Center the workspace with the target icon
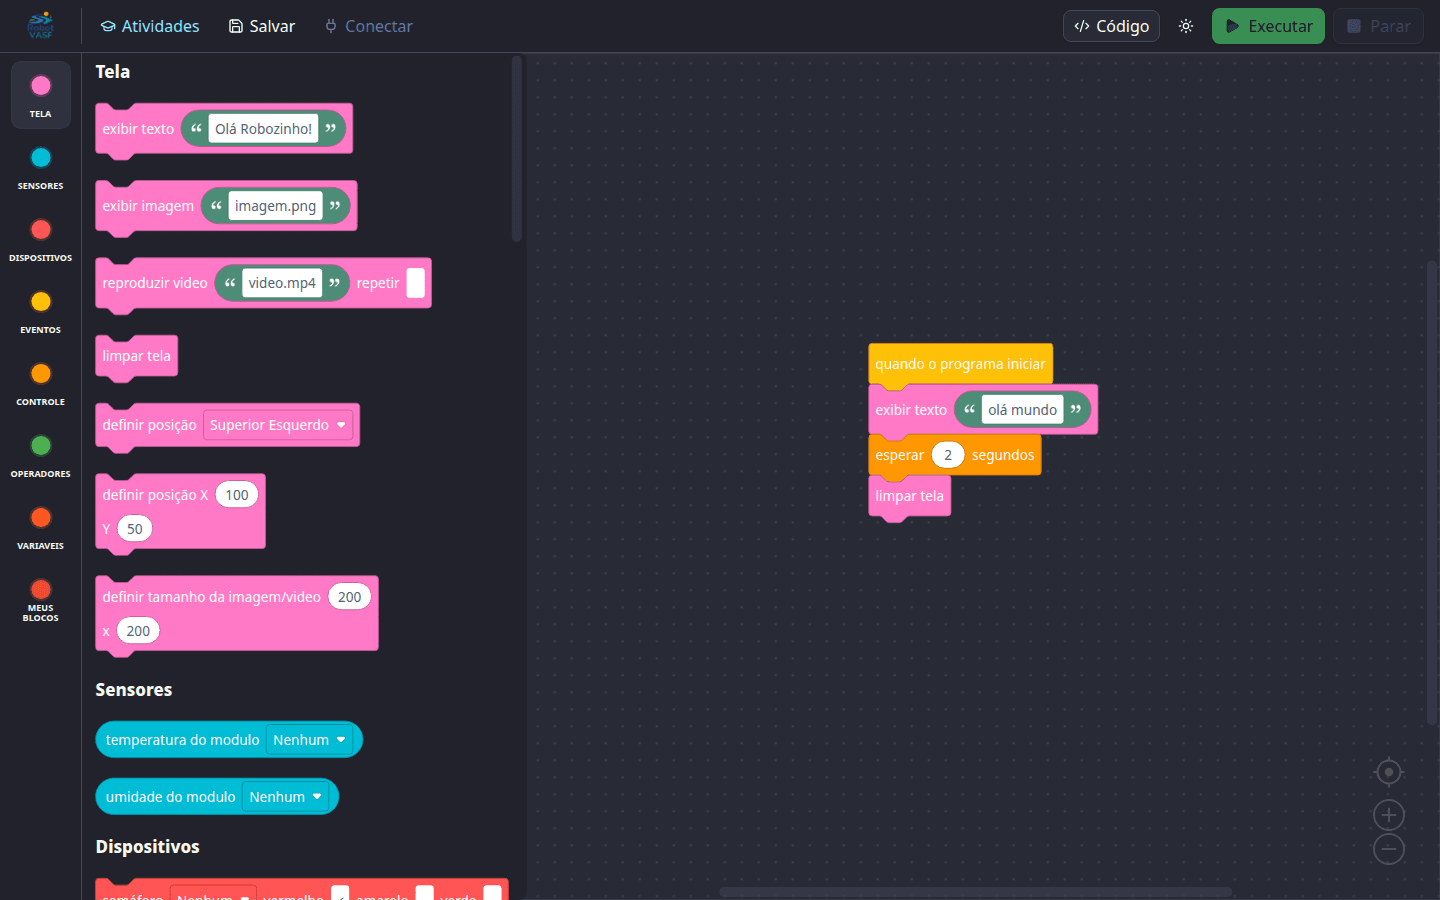 pyautogui.click(x=1389, y=772)
